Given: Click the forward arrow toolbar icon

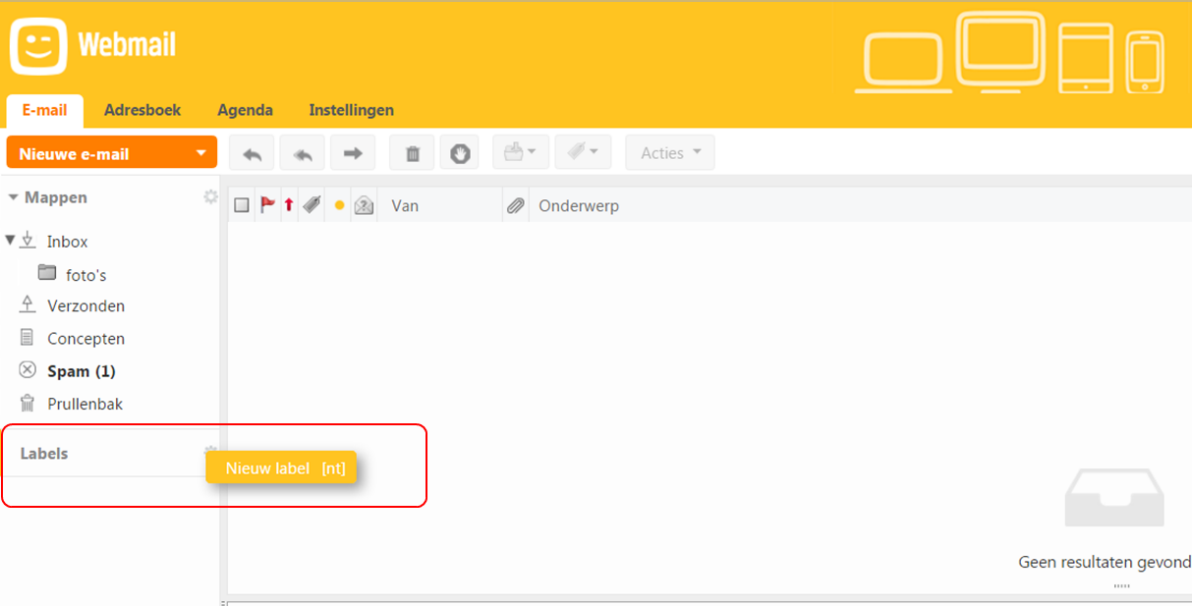Looking at the screenshot, I should click(352, 153).
